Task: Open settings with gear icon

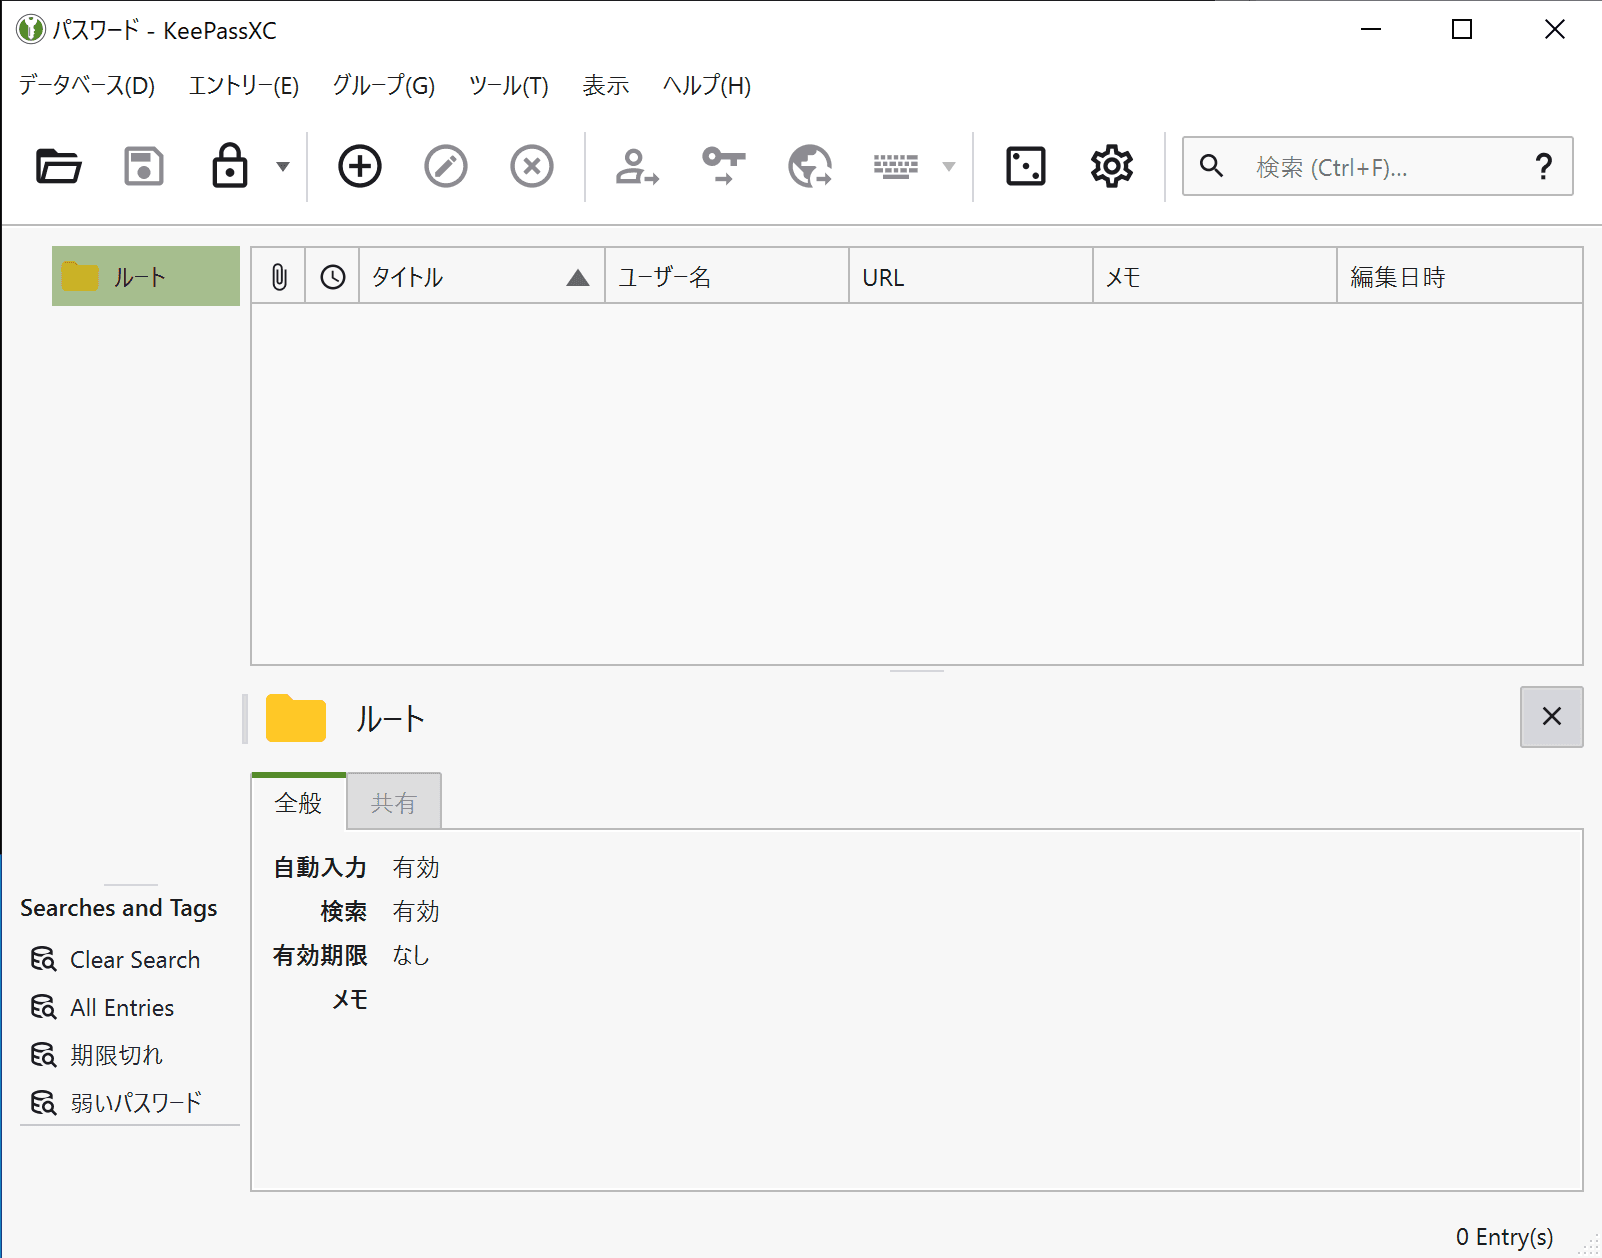Action: 1112,166
